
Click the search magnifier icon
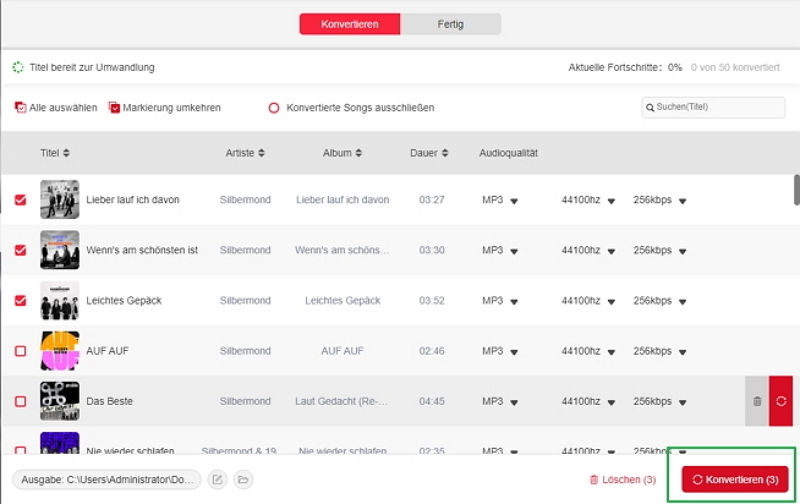pos(650,107)
